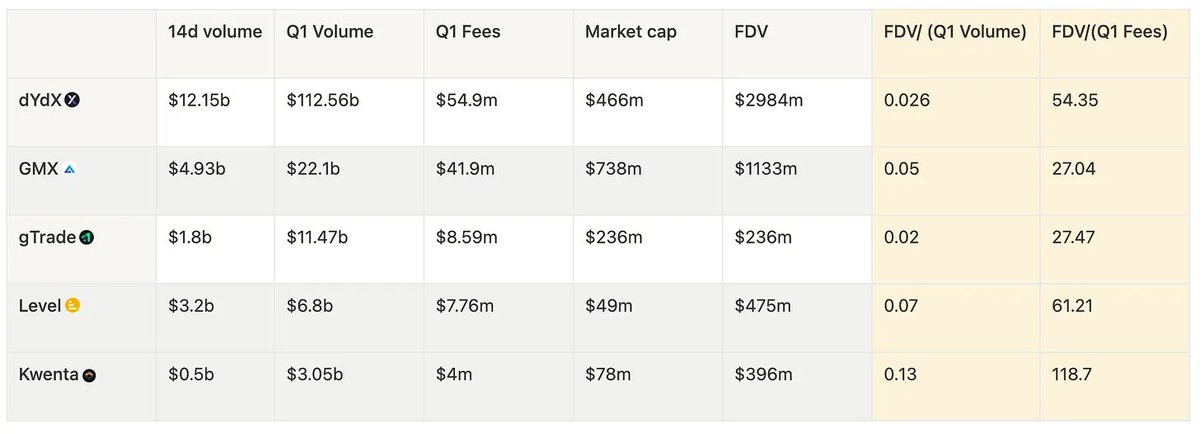This screenshot has width=1200, height=434.
Task: Select the Market cap column header
Action: pyautogui.click(x=631, y=32)
